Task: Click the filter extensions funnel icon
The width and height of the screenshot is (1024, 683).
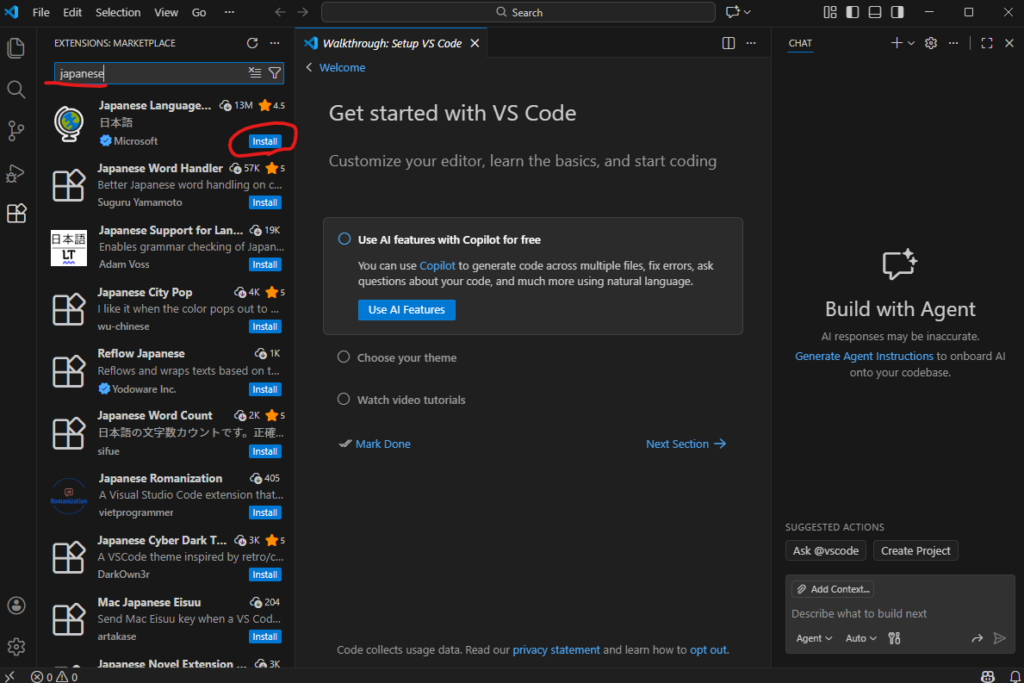Action: click(x=275, y=73)
